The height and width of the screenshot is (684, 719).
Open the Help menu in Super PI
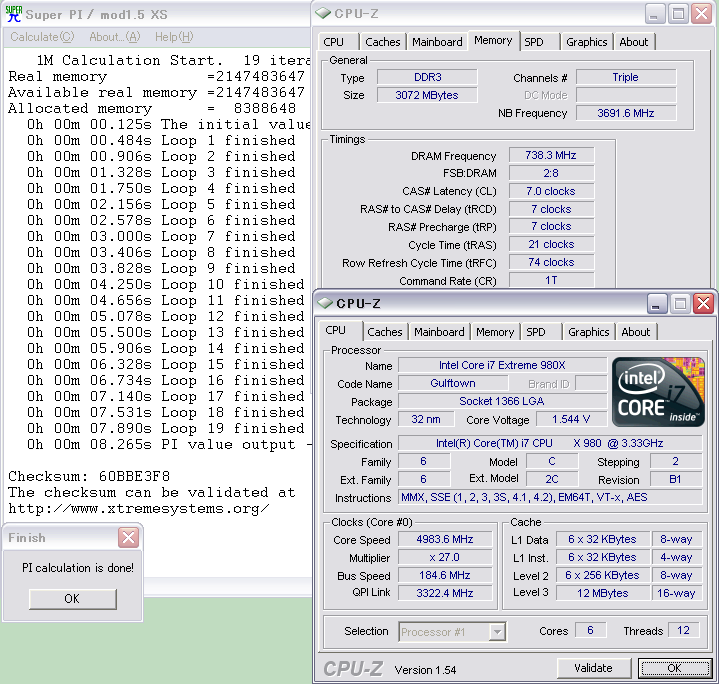pyautogui.click(x=174, y=37)
